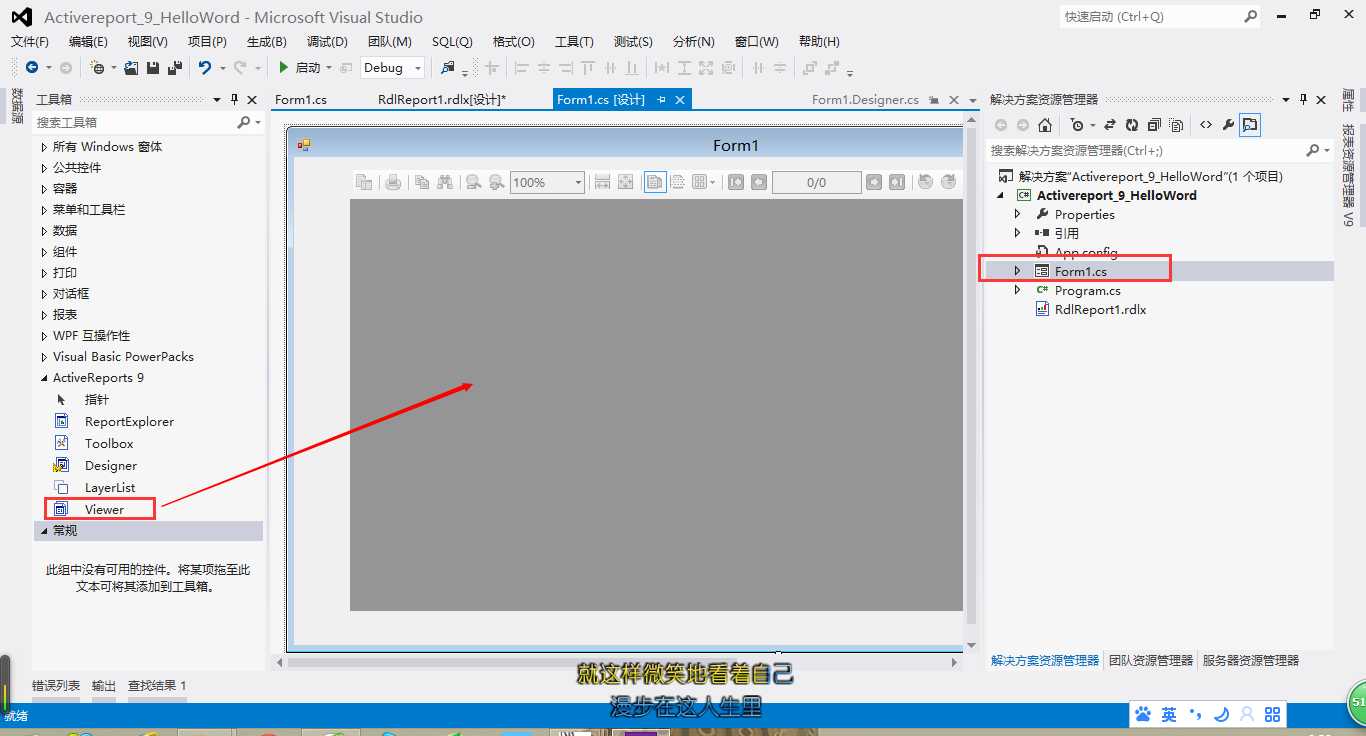The width and height of the screenshot is (1366, 736).
Task: Expand the Program.cs node arrow
Action: (1018, 290)
